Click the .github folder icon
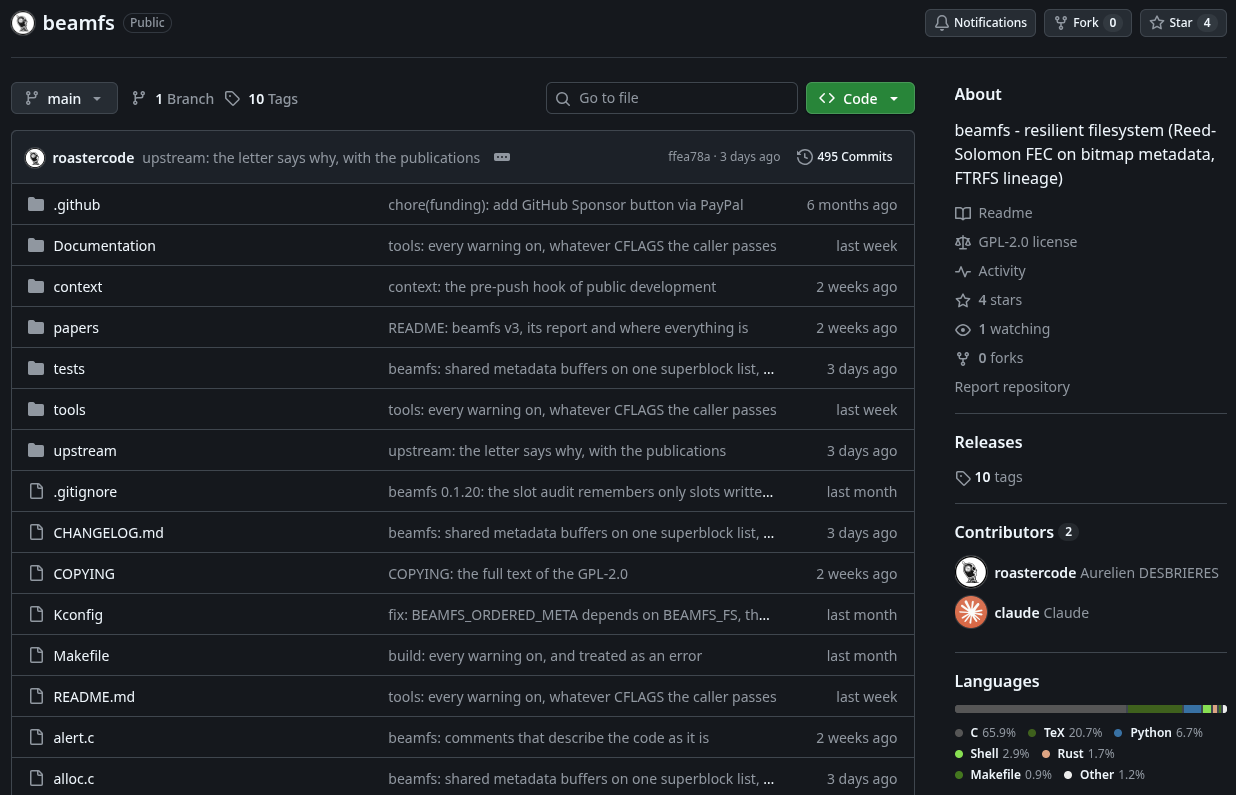1236x795 pixels. pyautogui.click(x=37, y=205)
